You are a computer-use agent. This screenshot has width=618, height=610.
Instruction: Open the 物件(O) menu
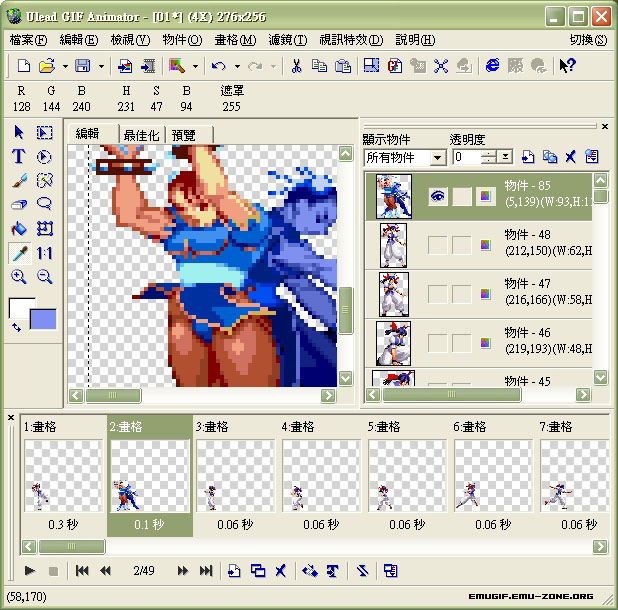click(182, 40)
